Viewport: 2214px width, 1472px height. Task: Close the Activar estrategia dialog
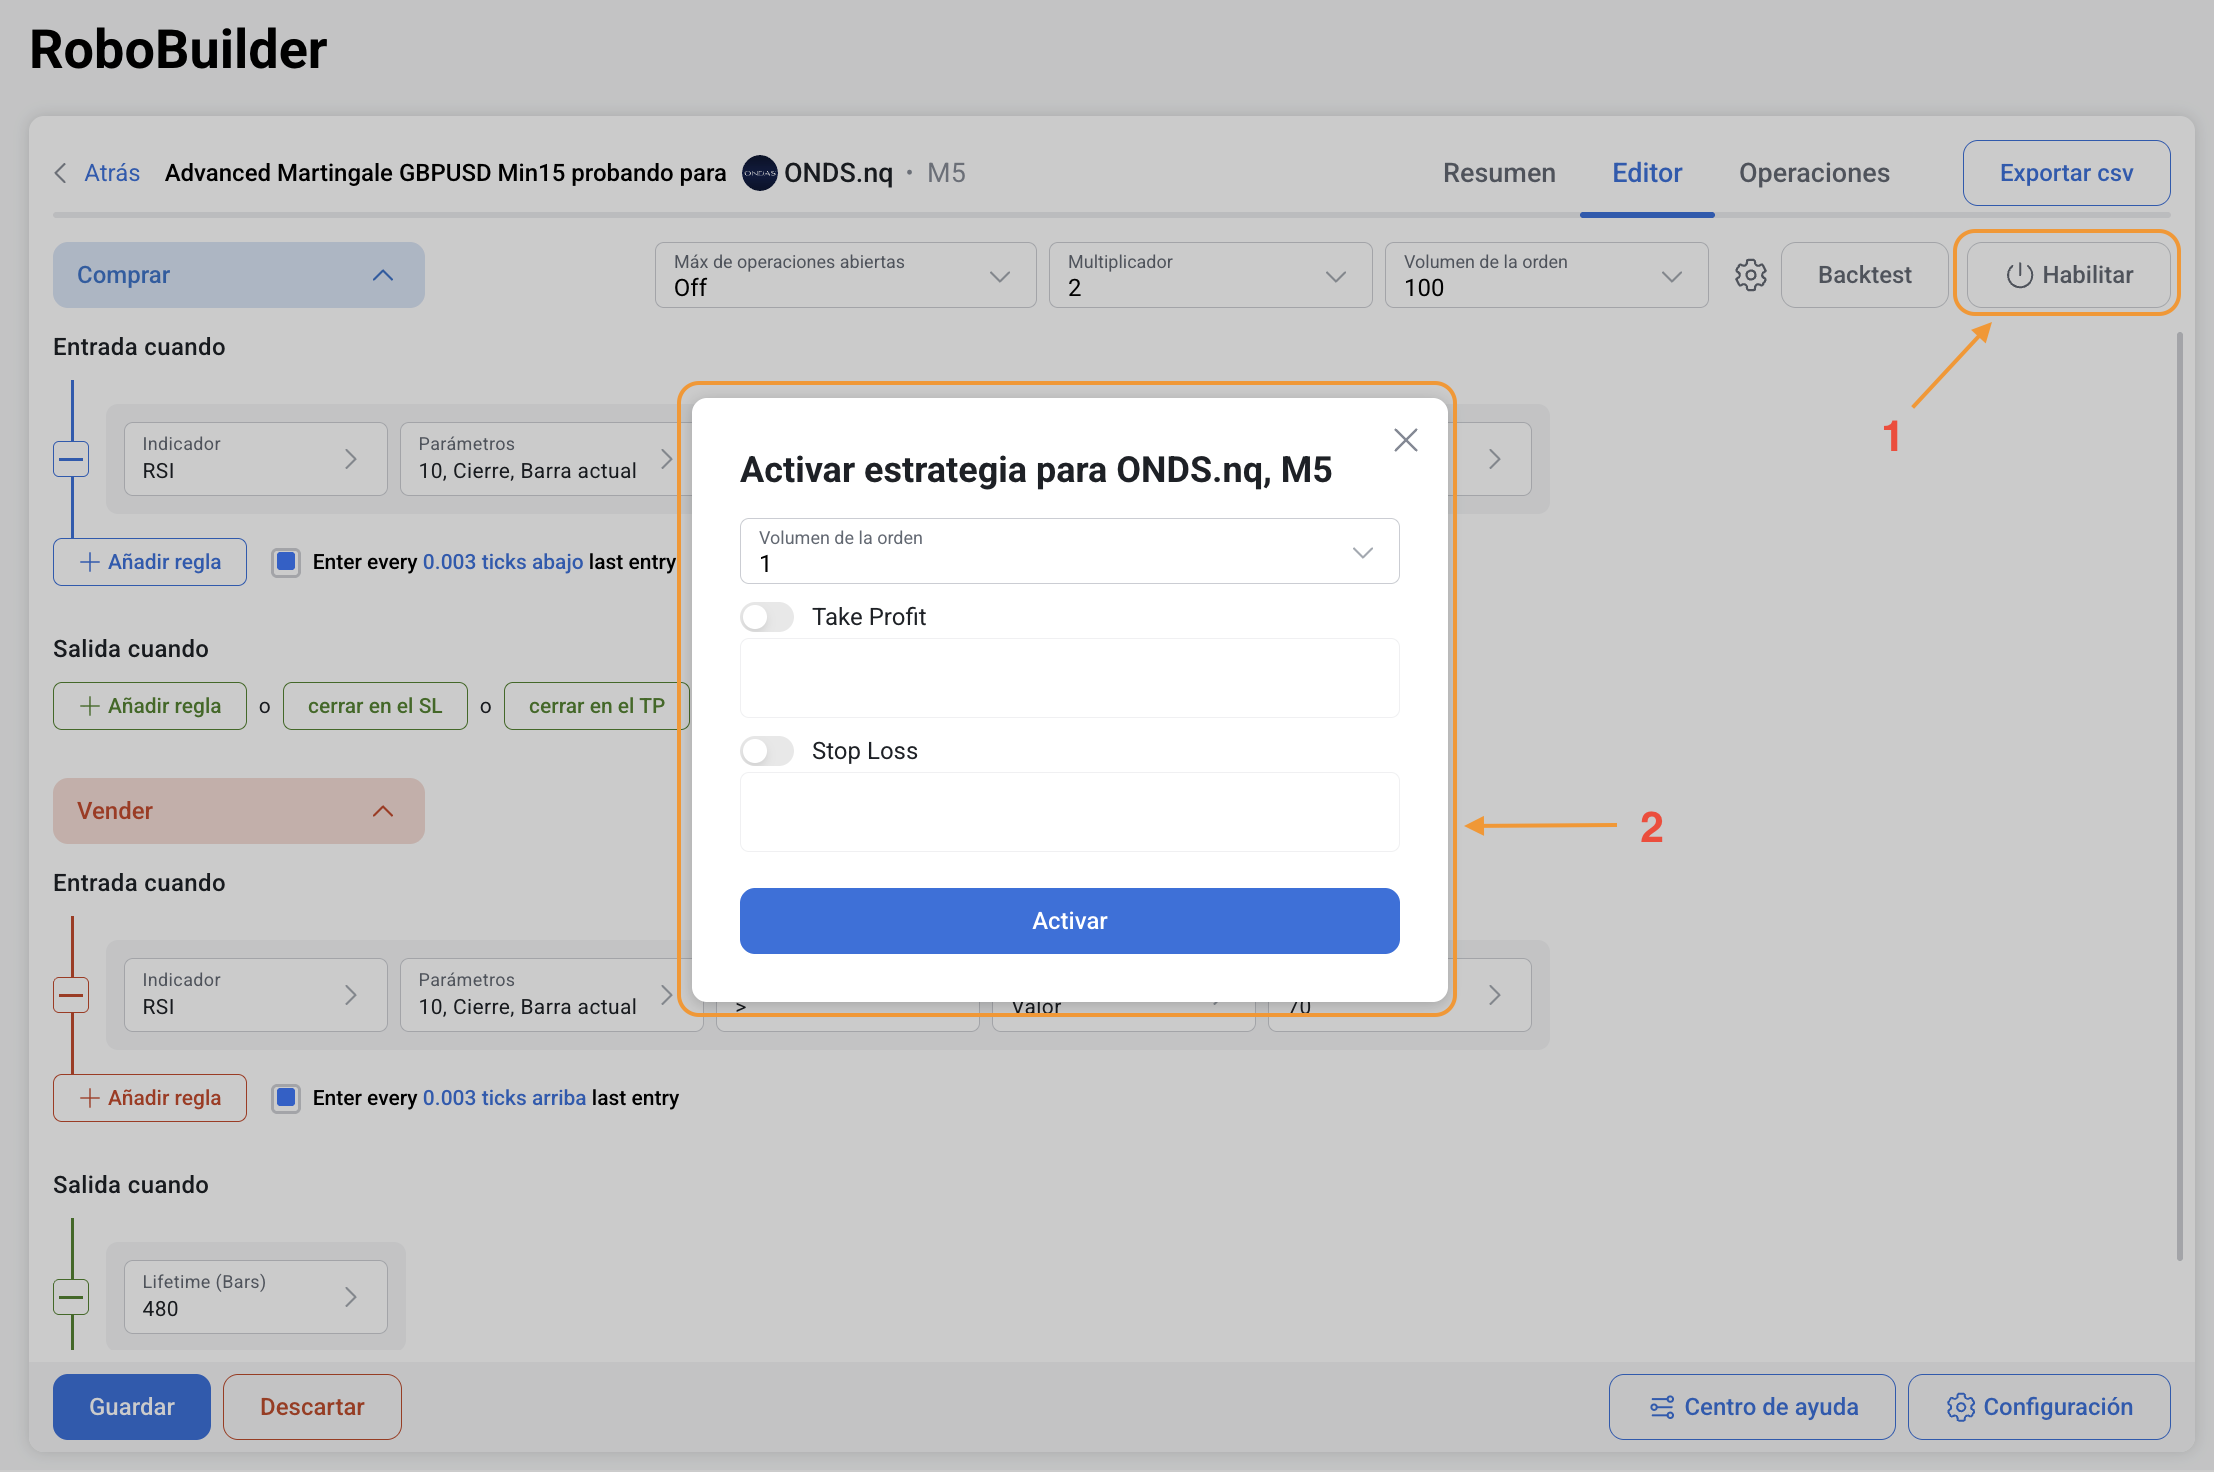[x=1405, y=440]
